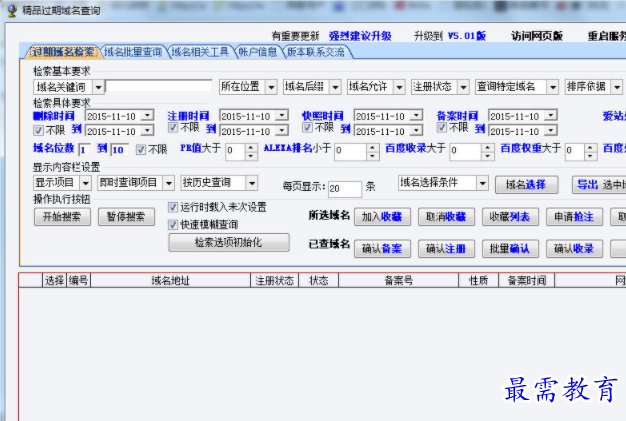626x421 pixels.
Task: Open the 版本联系交流 tab
Action: [x=316, y=52]
